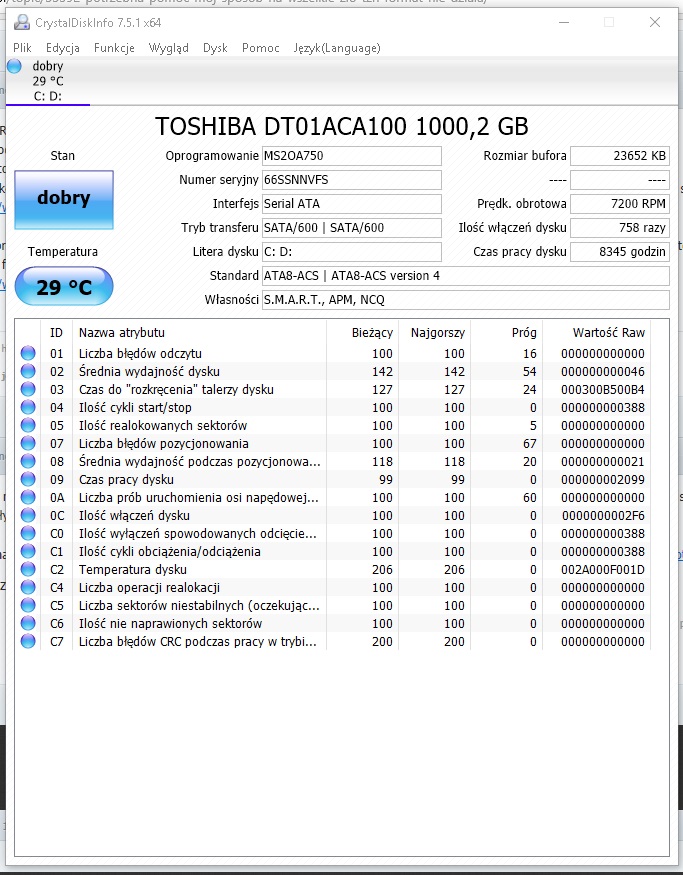Image resolution: width=683 pixels, height=875 pixels.
Task: Click the rotation speed value 7200 RPM
Action: (619, 204)
